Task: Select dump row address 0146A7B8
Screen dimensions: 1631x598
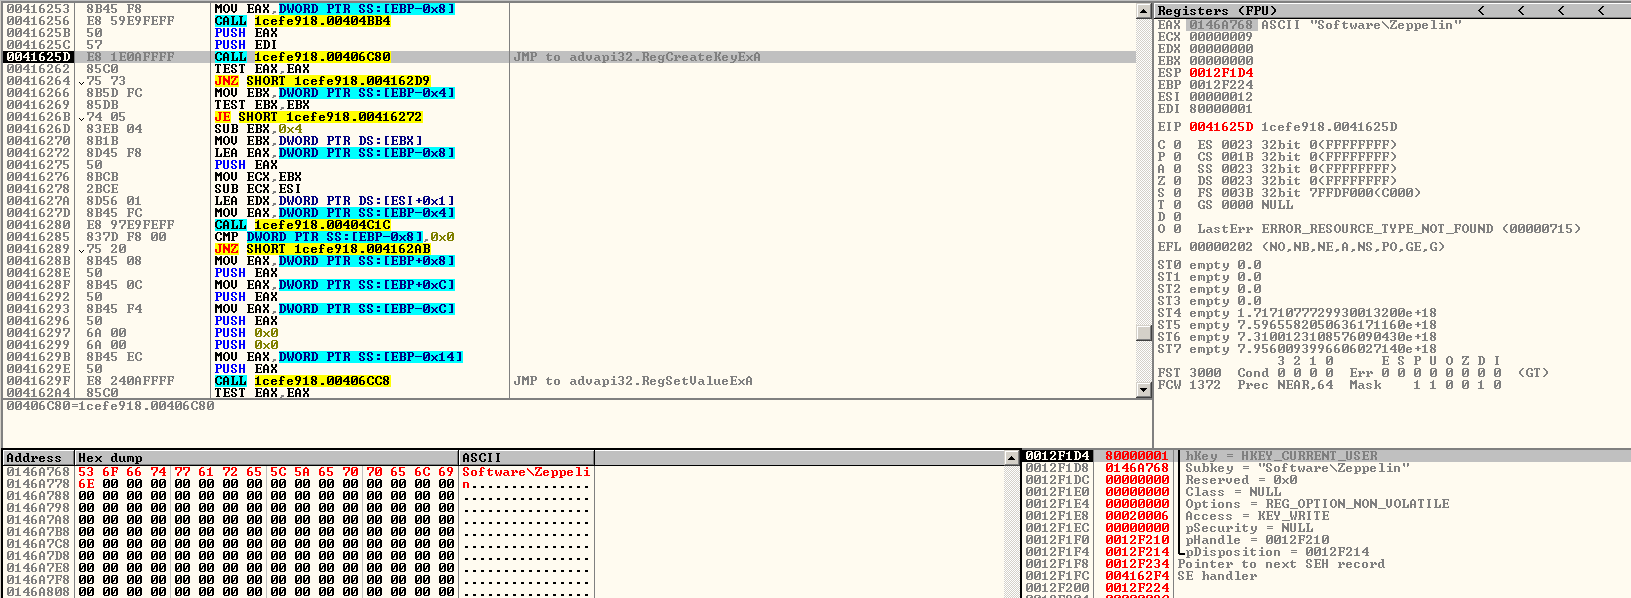Action: click(38, 532)
